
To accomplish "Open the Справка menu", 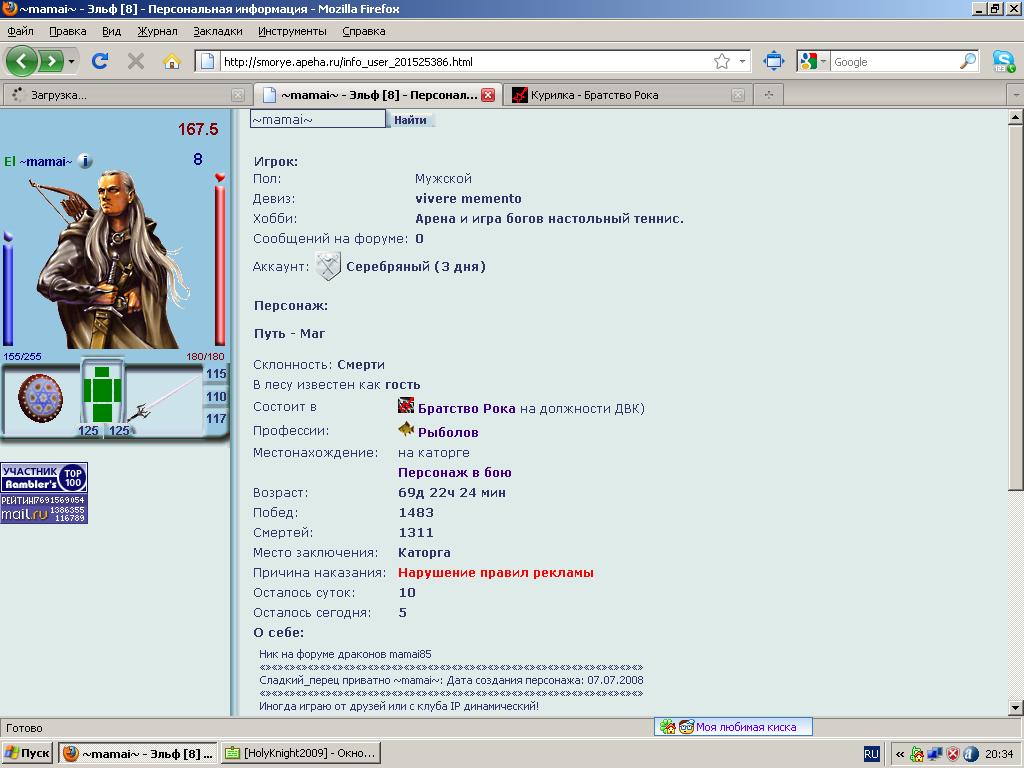I will point(364,31).
